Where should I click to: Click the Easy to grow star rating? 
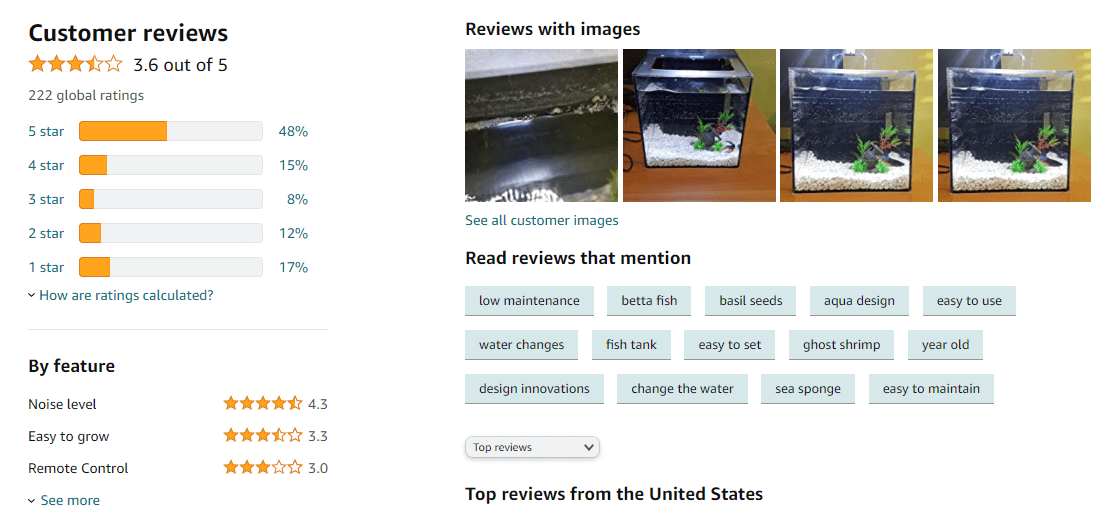click(262, 436)
